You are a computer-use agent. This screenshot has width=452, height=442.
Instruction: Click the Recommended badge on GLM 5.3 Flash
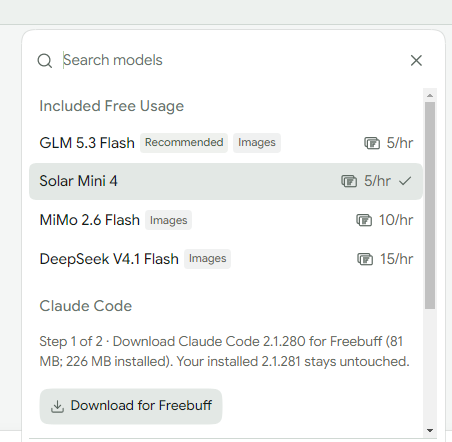tap(184, 143)
